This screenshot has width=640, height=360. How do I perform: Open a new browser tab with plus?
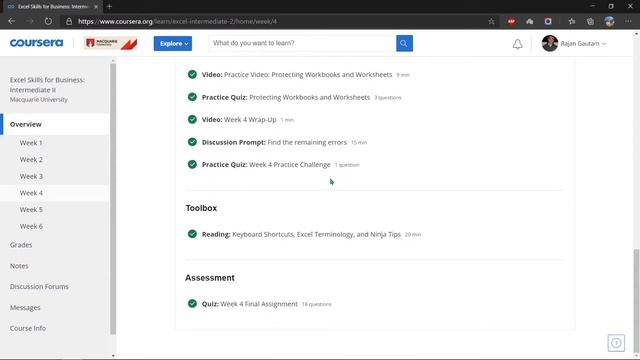[x=109, y=7]
